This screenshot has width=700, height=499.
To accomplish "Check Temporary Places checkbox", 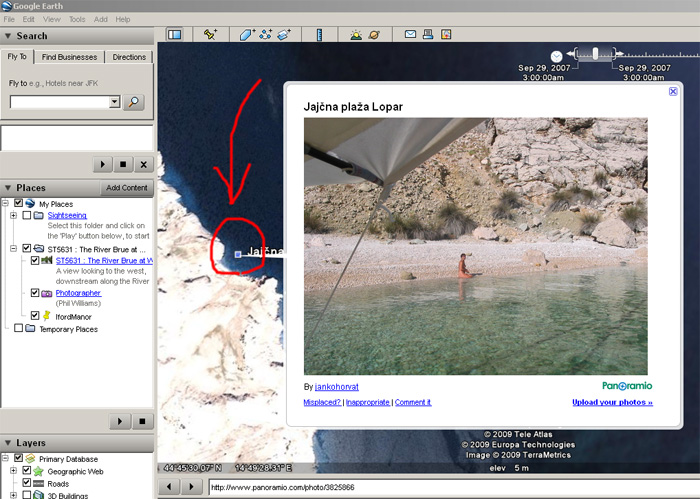I will (x=18, y=328).
